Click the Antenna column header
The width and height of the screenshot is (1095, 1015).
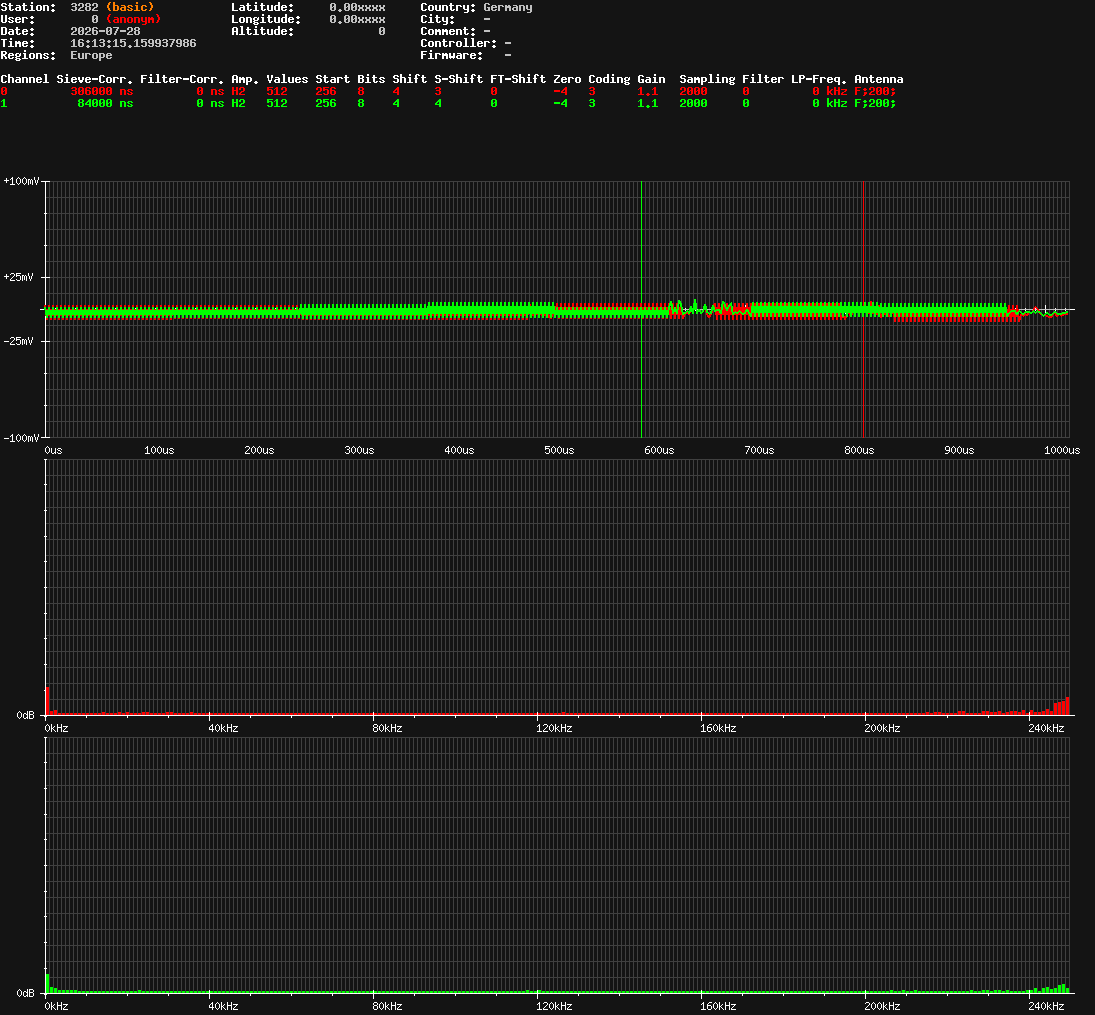coord(879,79)
